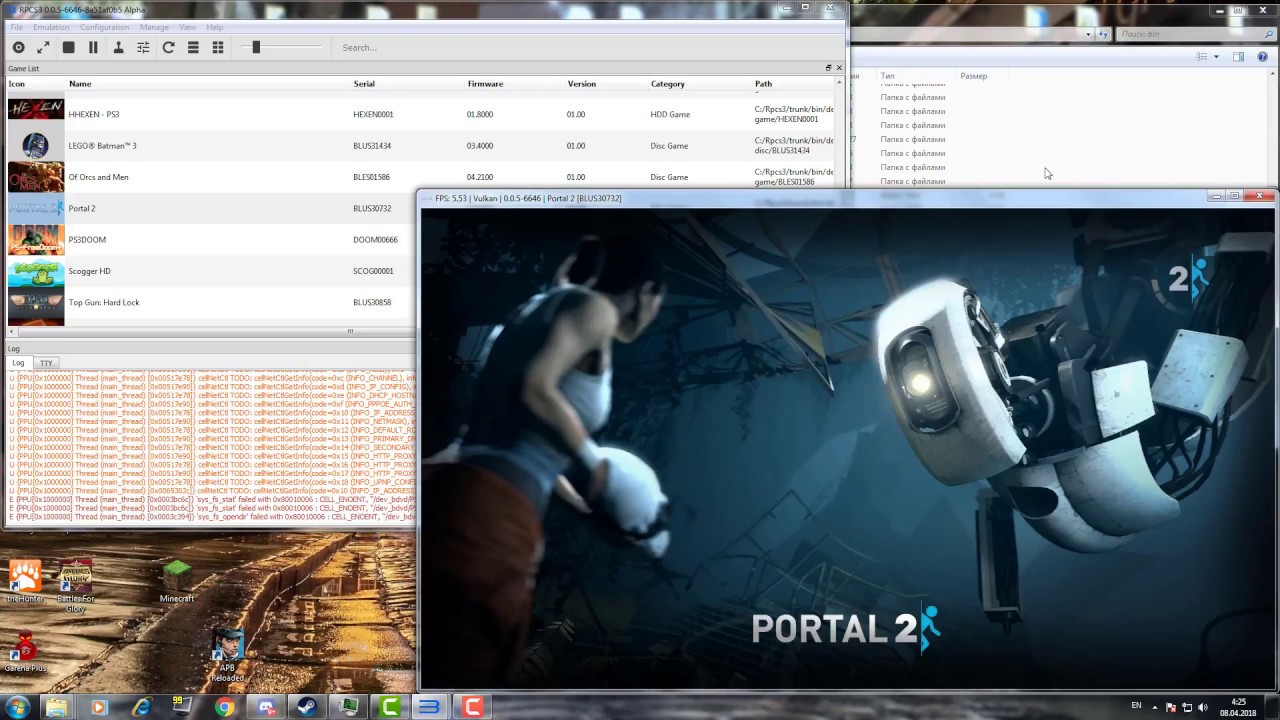The image size is (1280, 720).
Task: Switch to the Log tab
Action: [18, 363]
